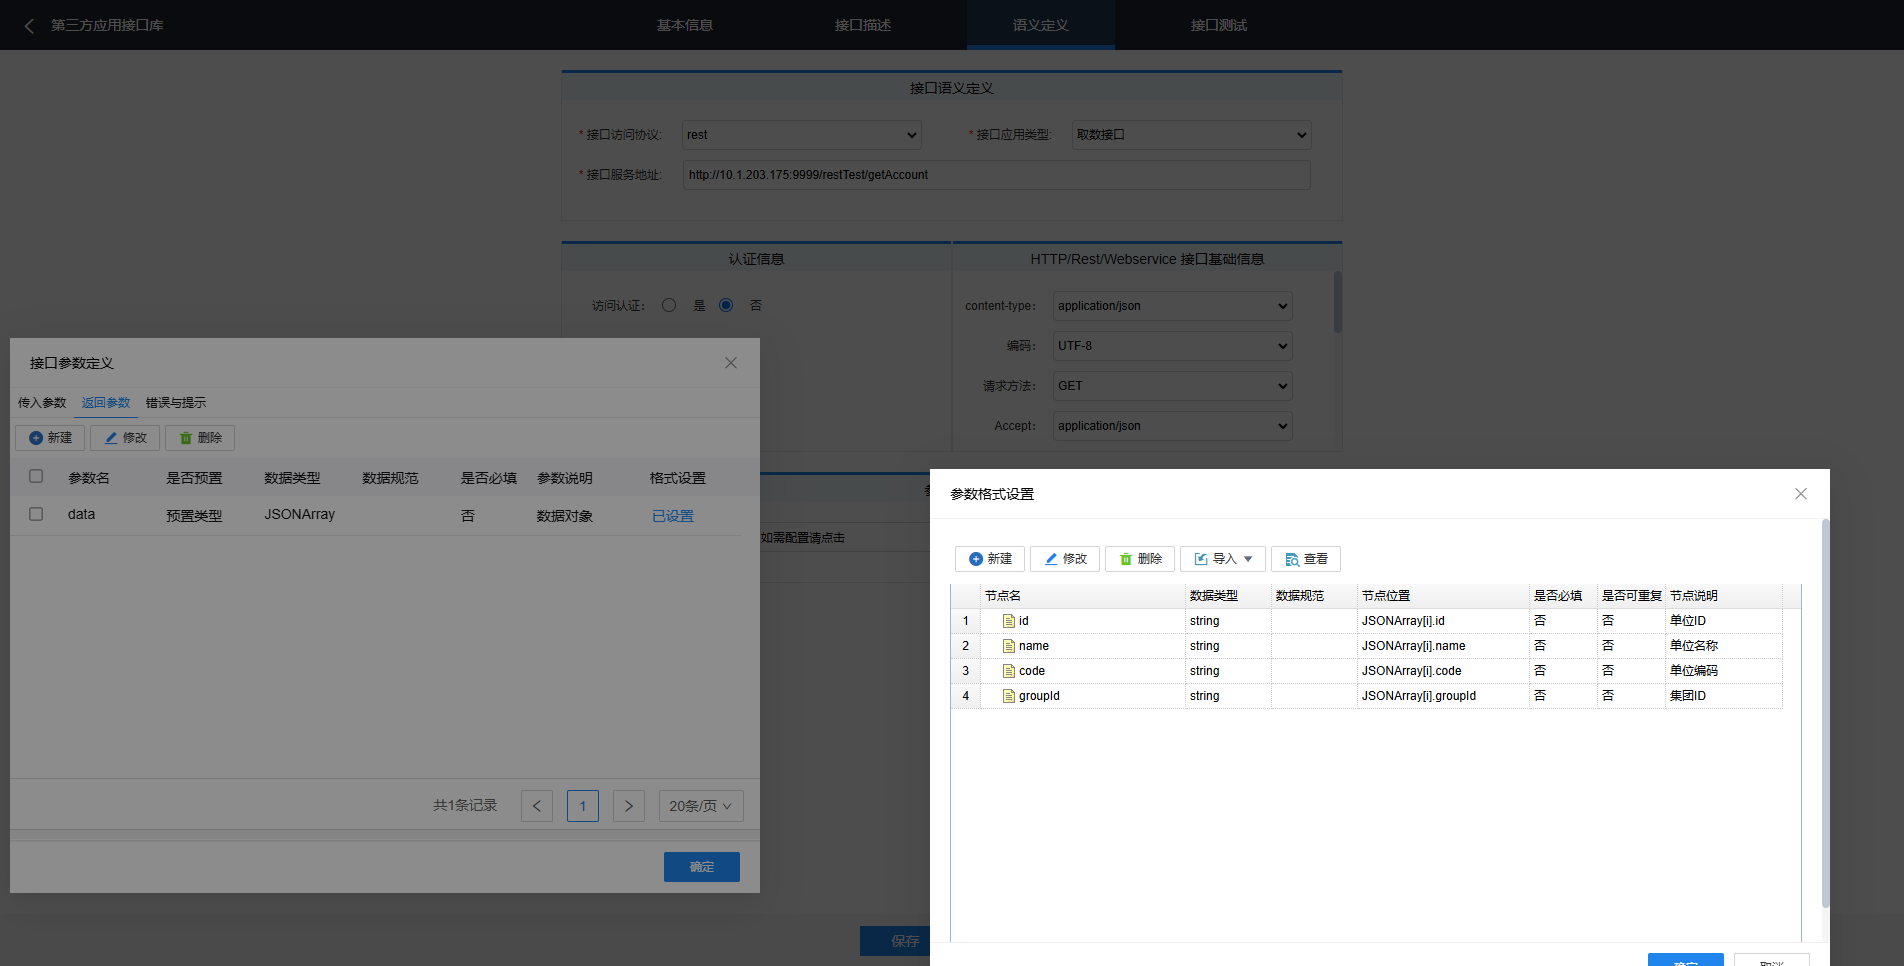Click 删除 in the 参数格式设置 toolbar
1904x966 pixels.
[x=1140, y=559]
